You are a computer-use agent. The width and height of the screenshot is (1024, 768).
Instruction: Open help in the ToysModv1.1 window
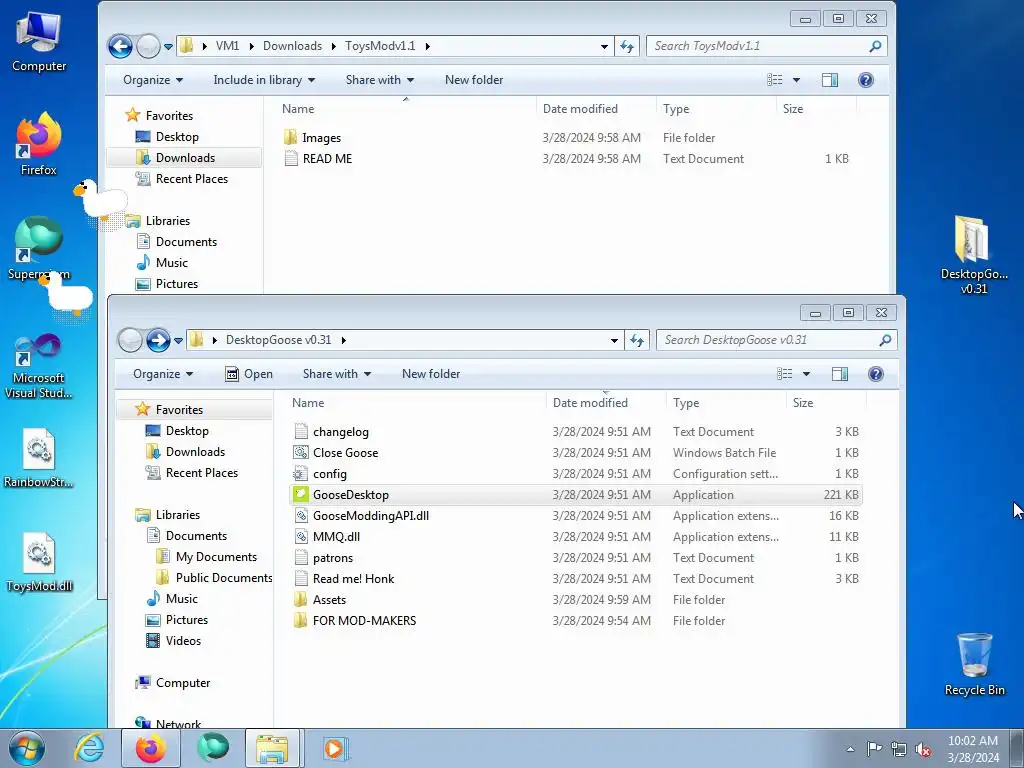pos(866,80)
